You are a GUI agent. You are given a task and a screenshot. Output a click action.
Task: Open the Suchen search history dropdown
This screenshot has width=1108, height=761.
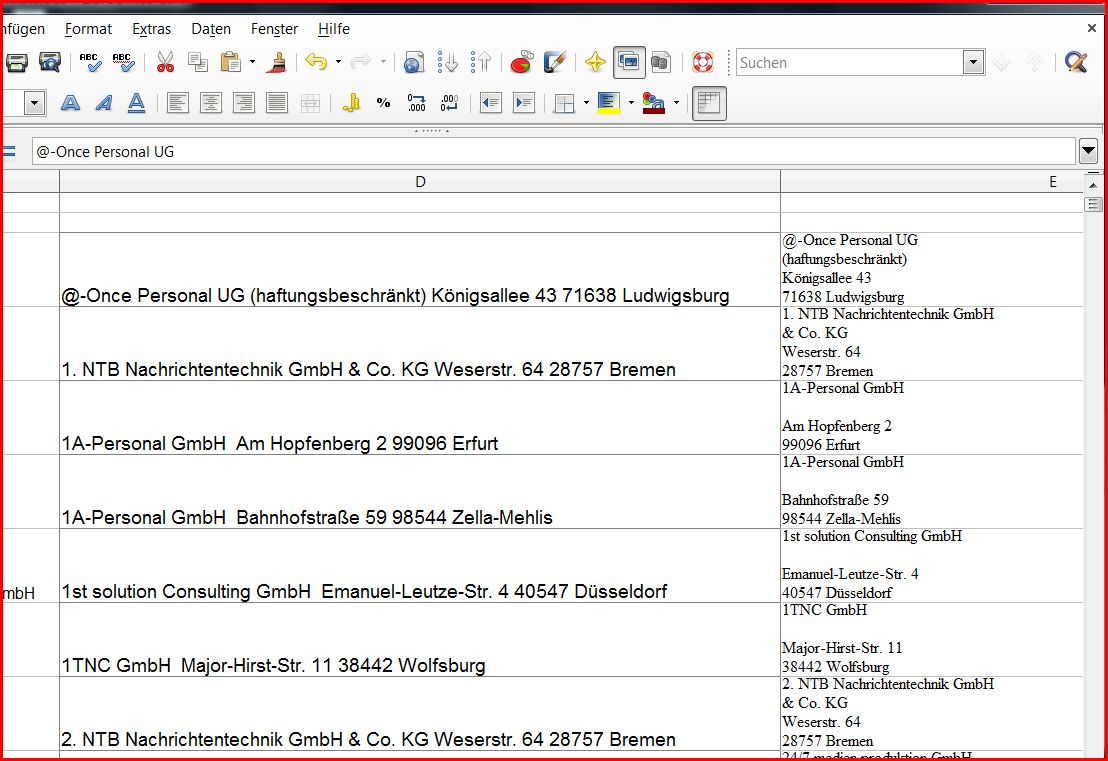pyautogui.click(x=974, y=62)
